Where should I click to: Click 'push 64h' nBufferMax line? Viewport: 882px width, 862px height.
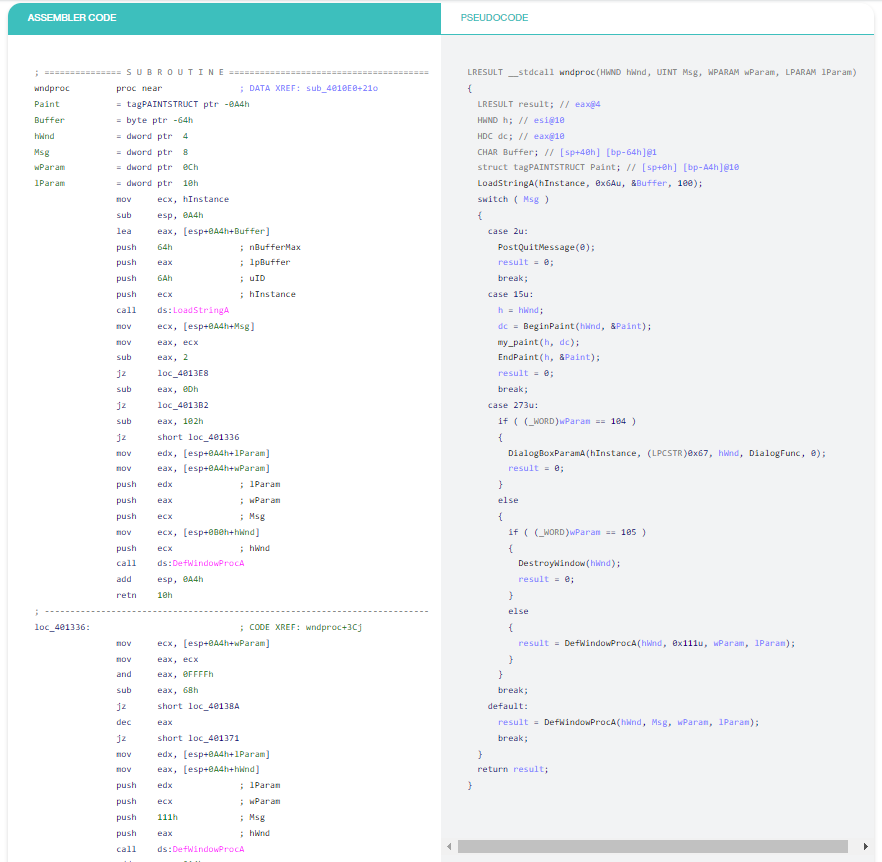(208, 247)
